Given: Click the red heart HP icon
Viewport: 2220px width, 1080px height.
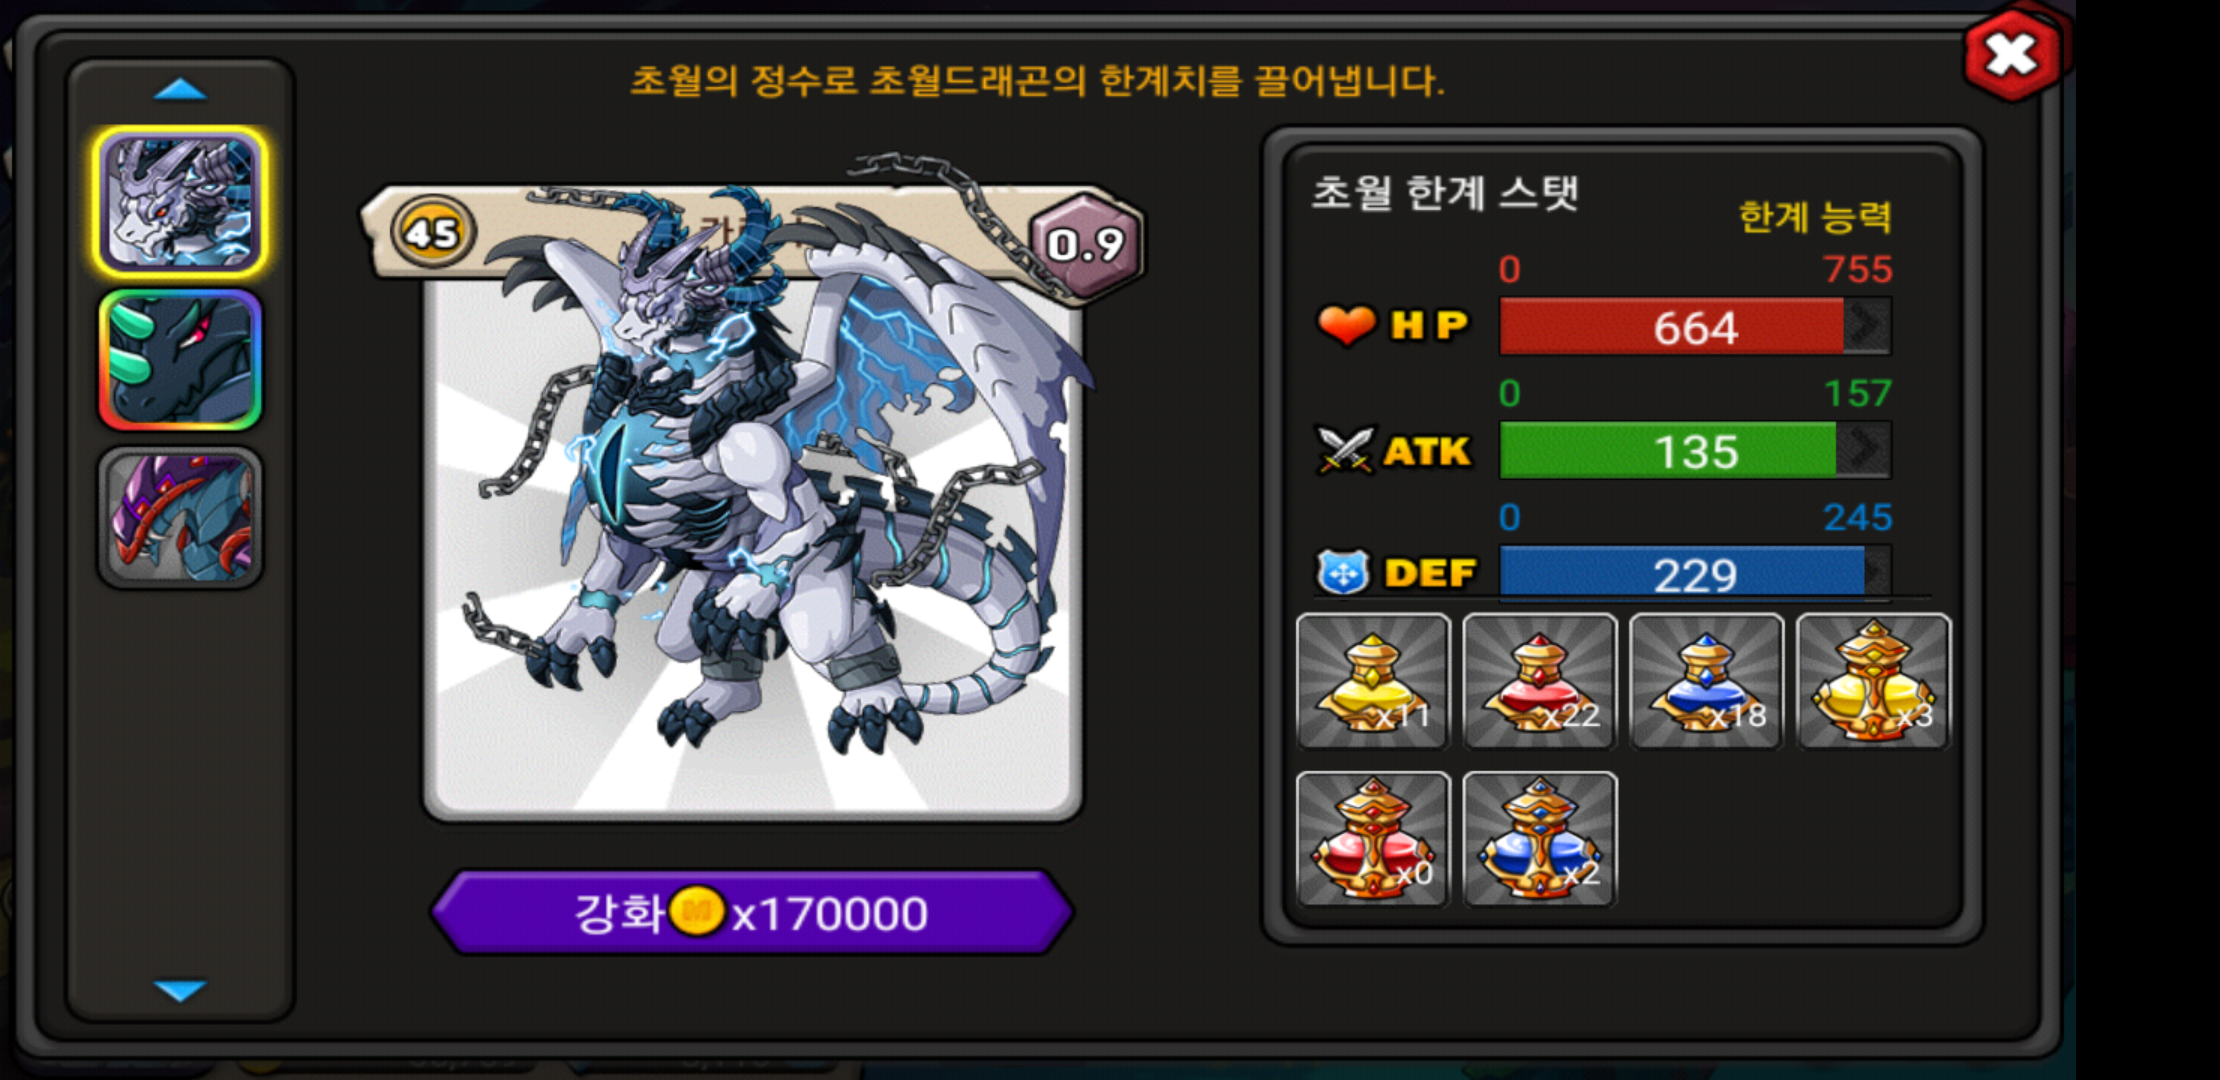Looking at the screenshot, I should coord(1346,325).
